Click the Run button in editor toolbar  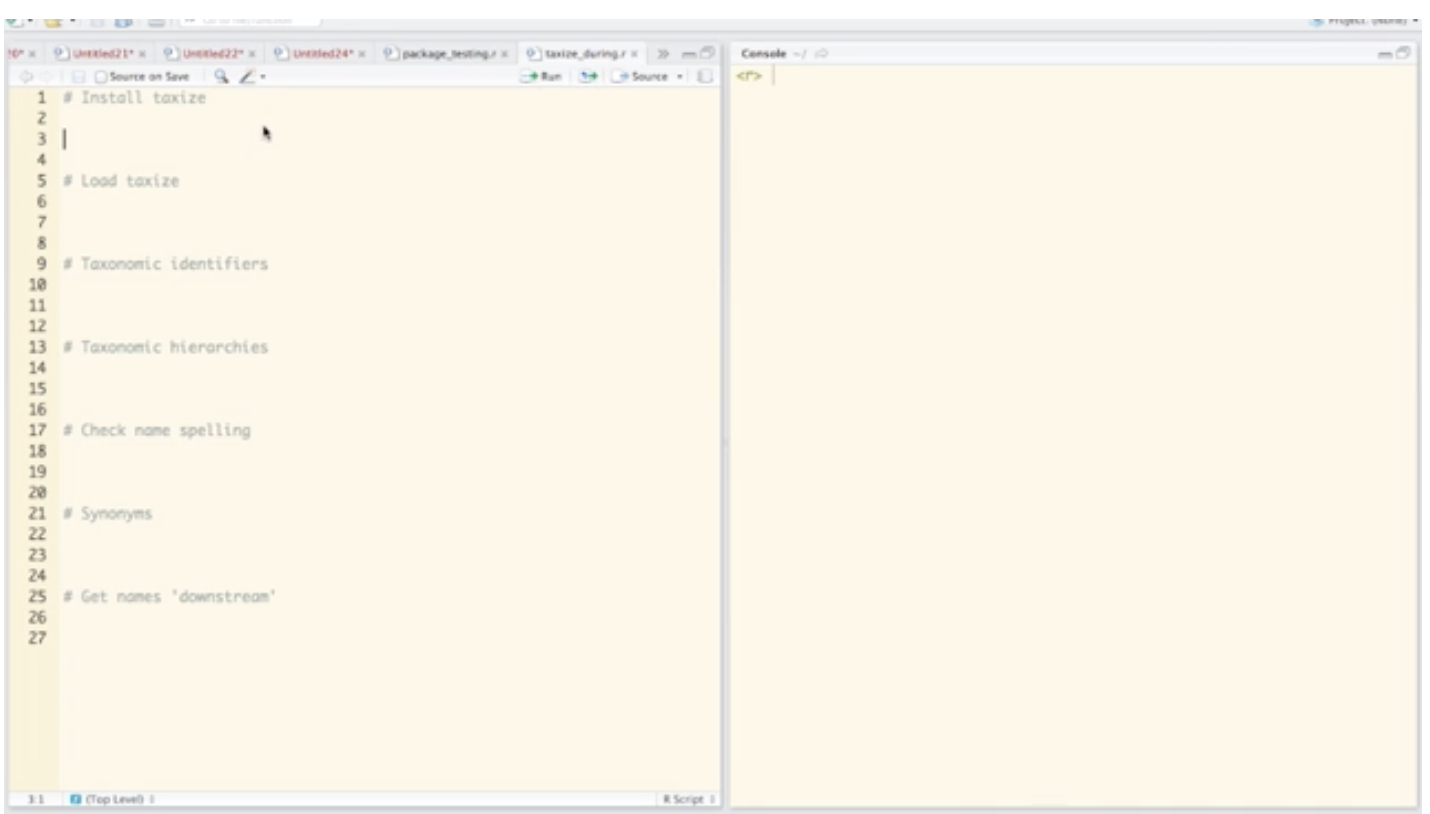pos(541,76)
